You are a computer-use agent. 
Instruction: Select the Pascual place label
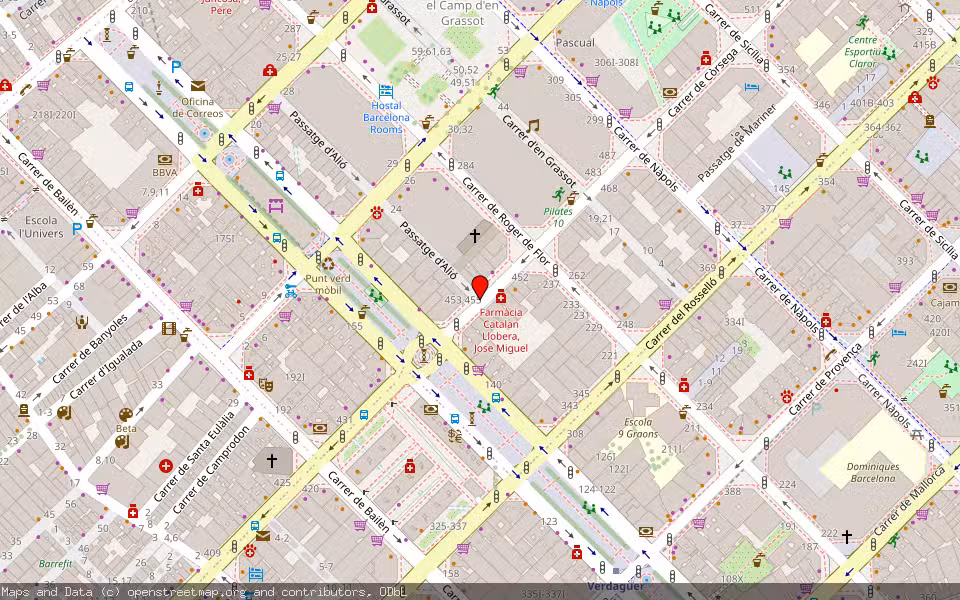tap(575, 43)
